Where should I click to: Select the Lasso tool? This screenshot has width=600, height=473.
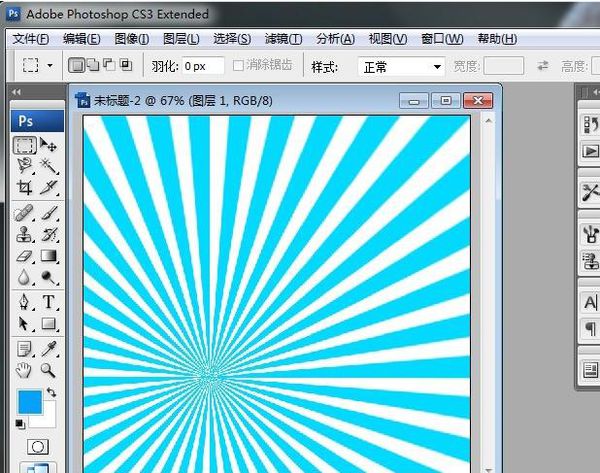[25, 166]
